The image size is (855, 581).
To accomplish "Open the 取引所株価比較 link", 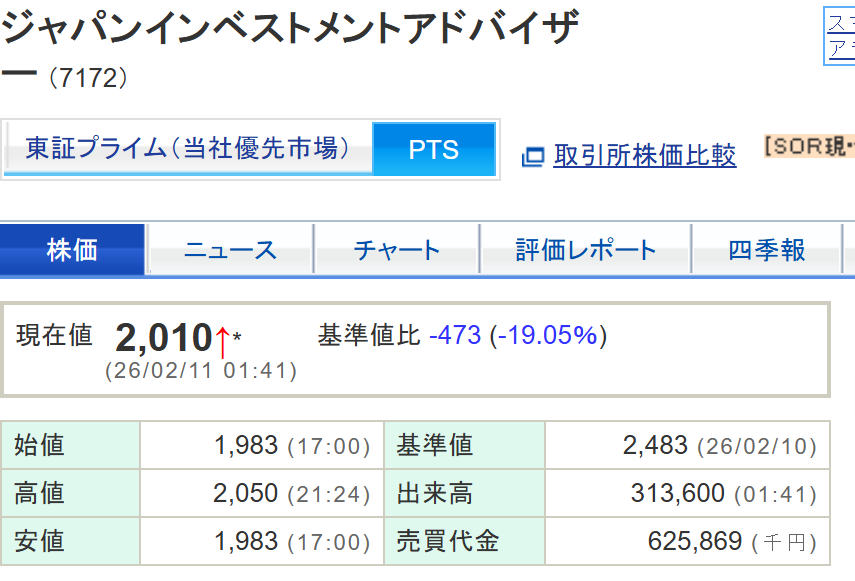I will 645,156.
